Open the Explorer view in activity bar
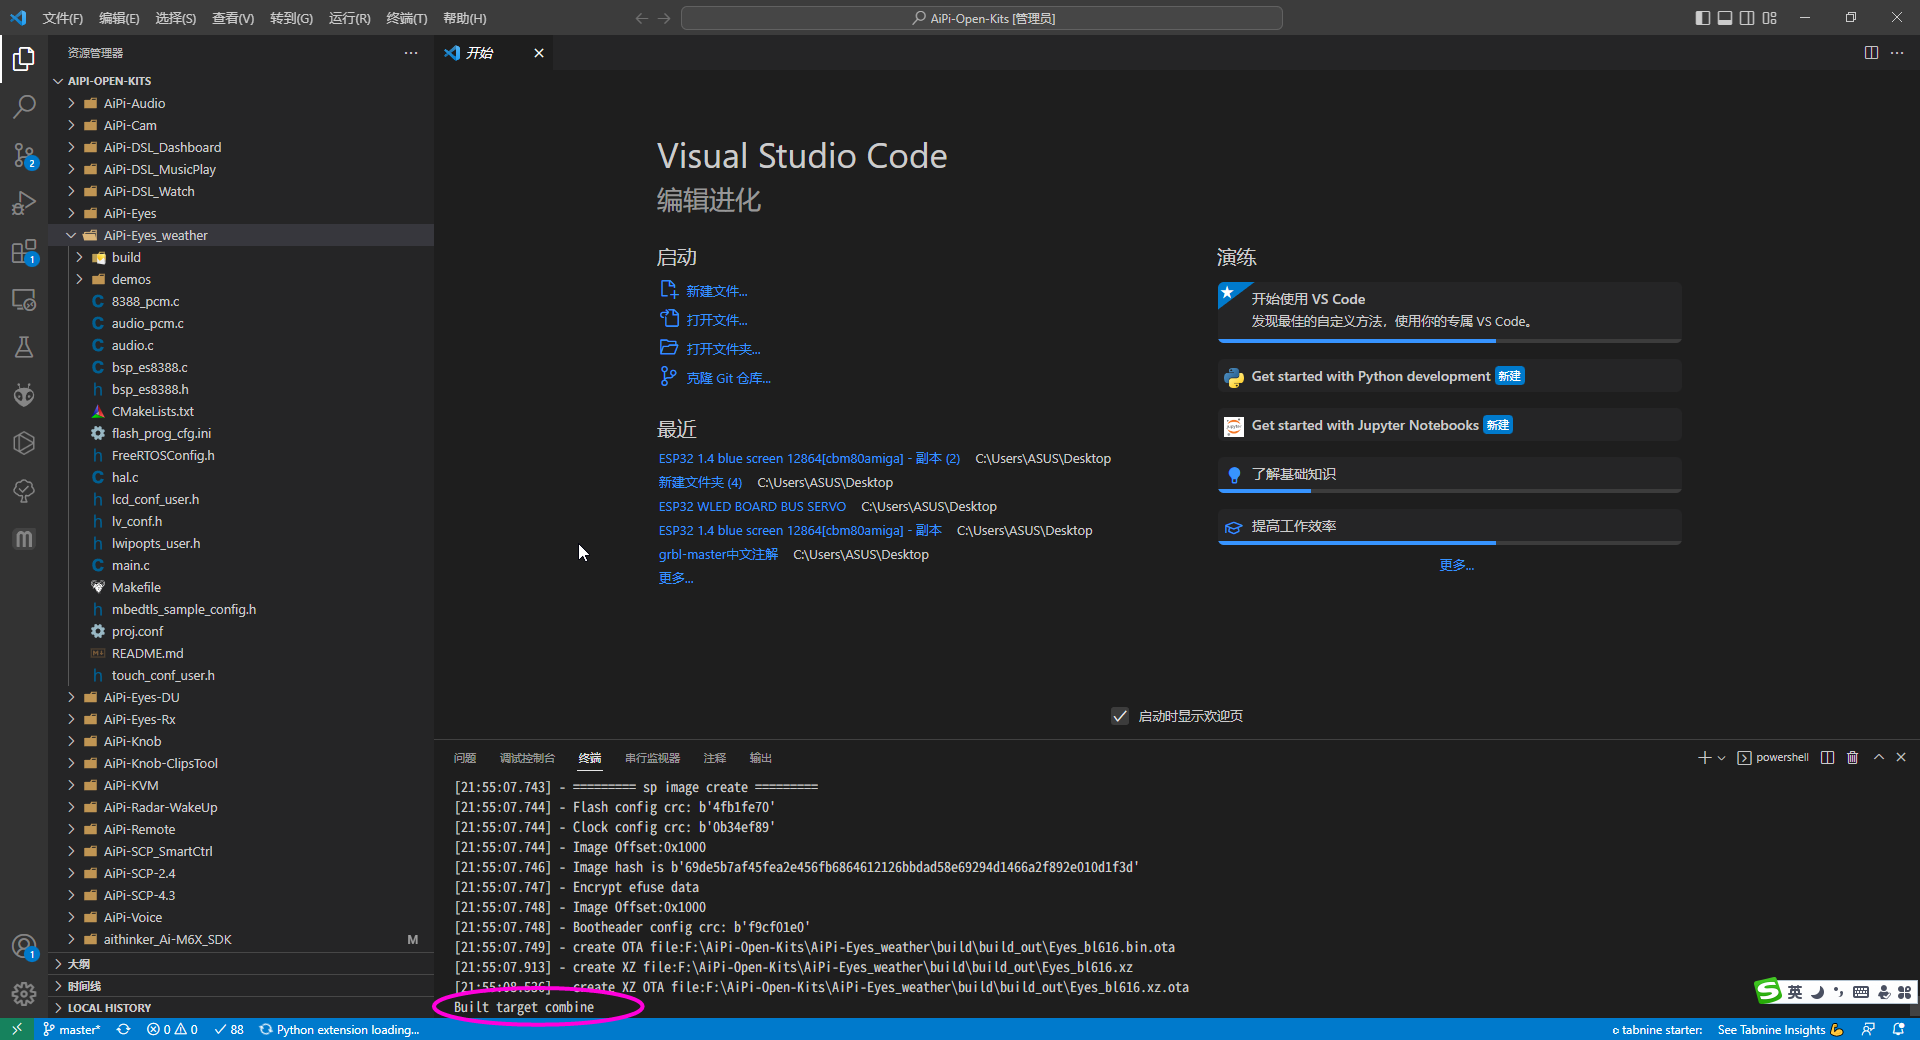The image size is (1920, 1040). point(24,59)
